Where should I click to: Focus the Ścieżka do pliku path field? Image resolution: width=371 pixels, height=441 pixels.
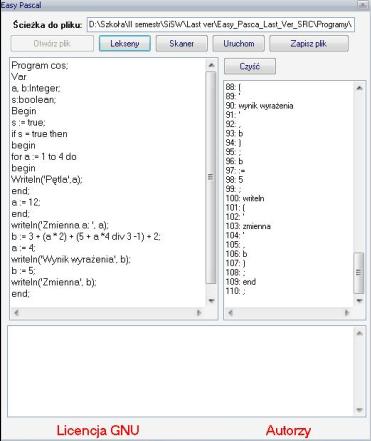(x=221, y=25)
